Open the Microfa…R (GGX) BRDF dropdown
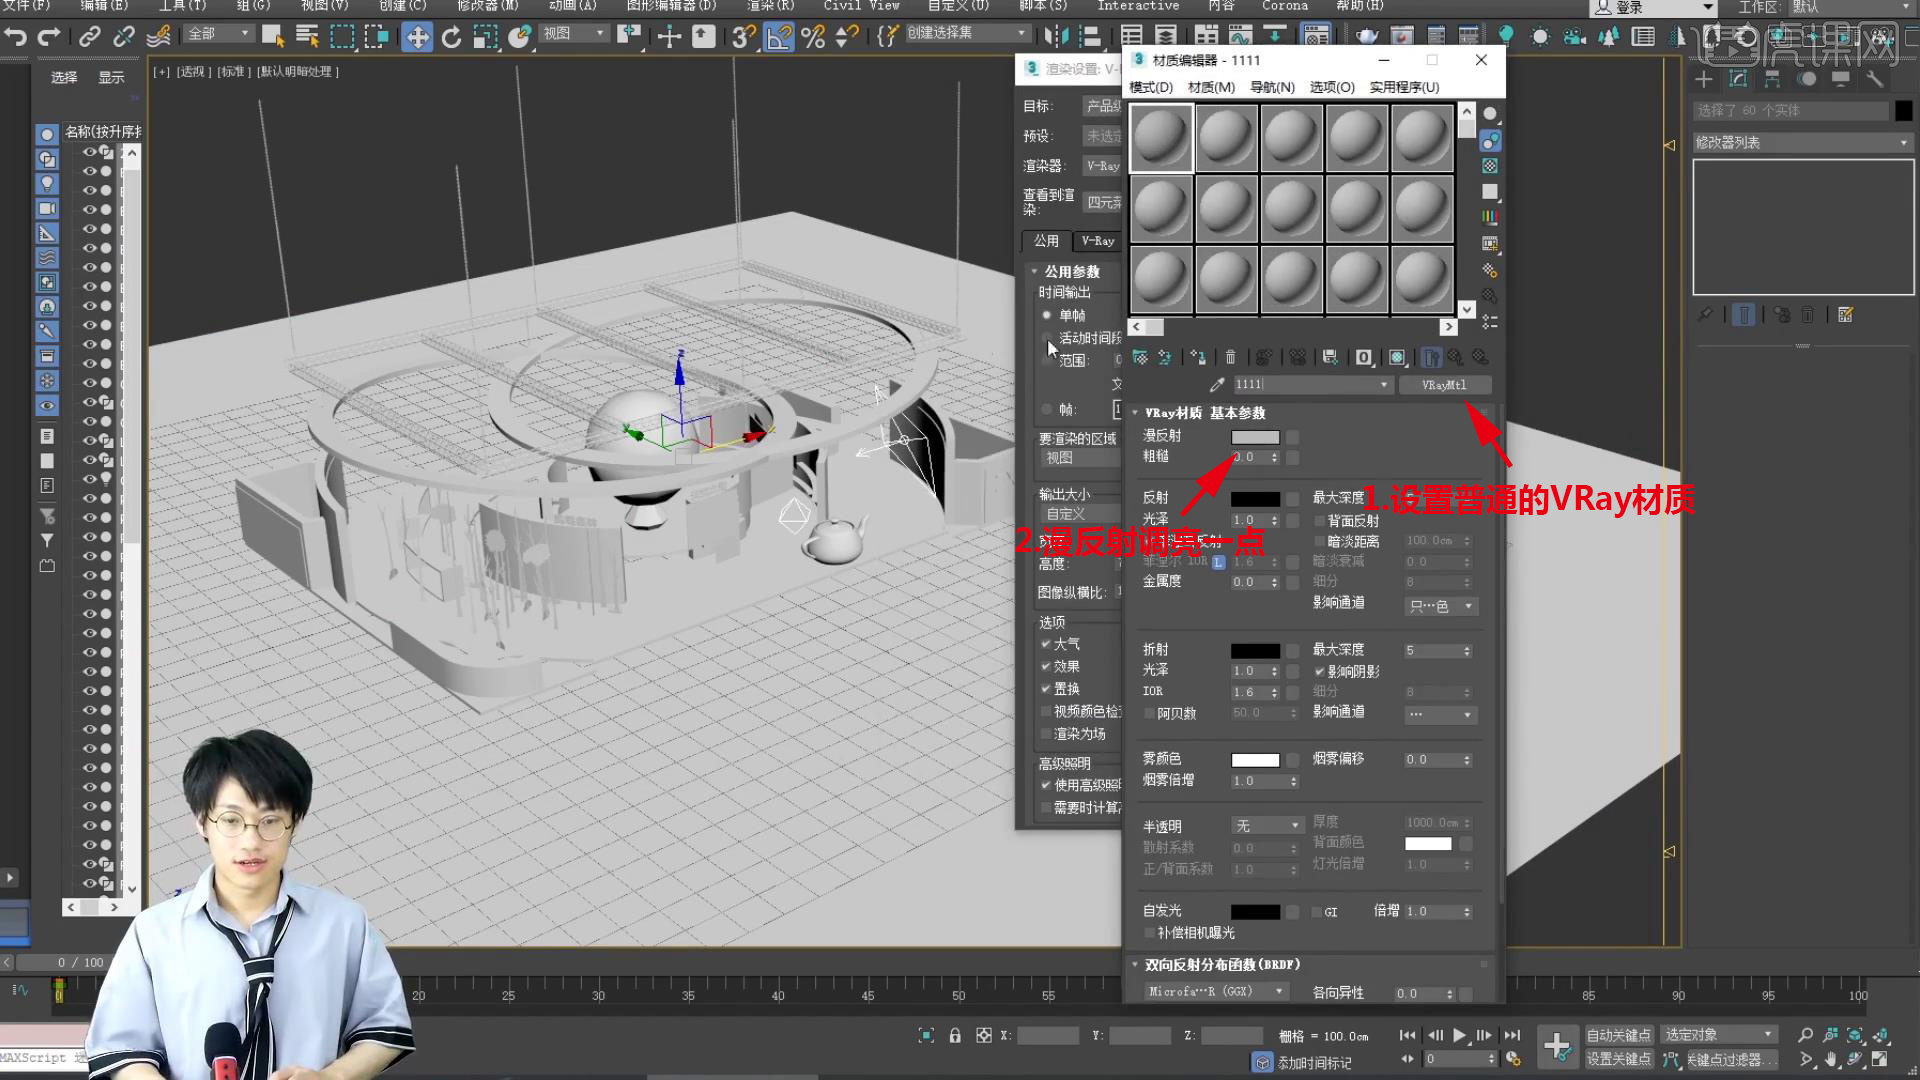1920x1080 pixels. (1216, 991)
